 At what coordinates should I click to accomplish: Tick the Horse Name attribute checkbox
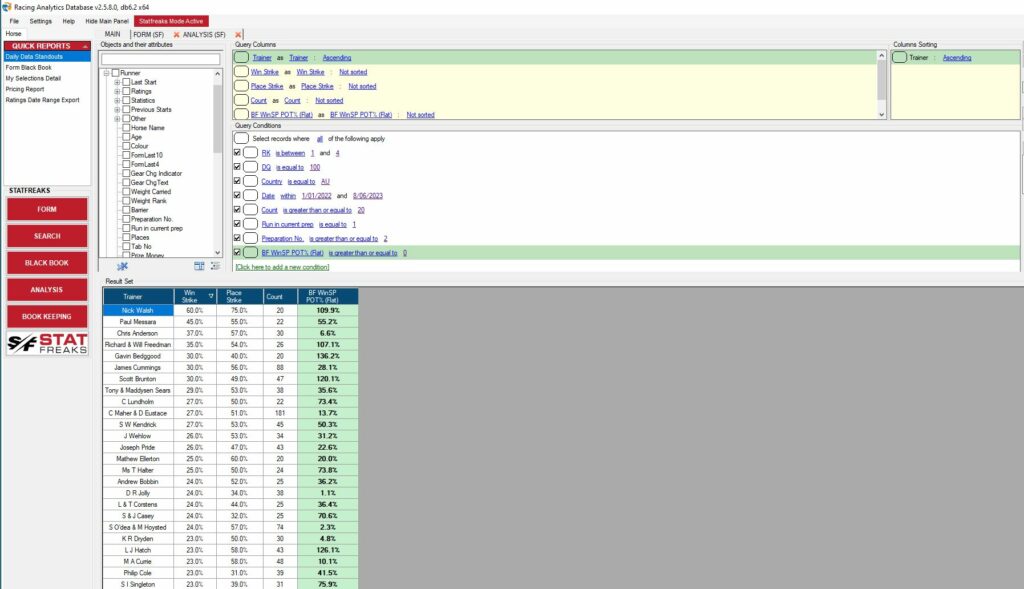click(x=126, y=128)
